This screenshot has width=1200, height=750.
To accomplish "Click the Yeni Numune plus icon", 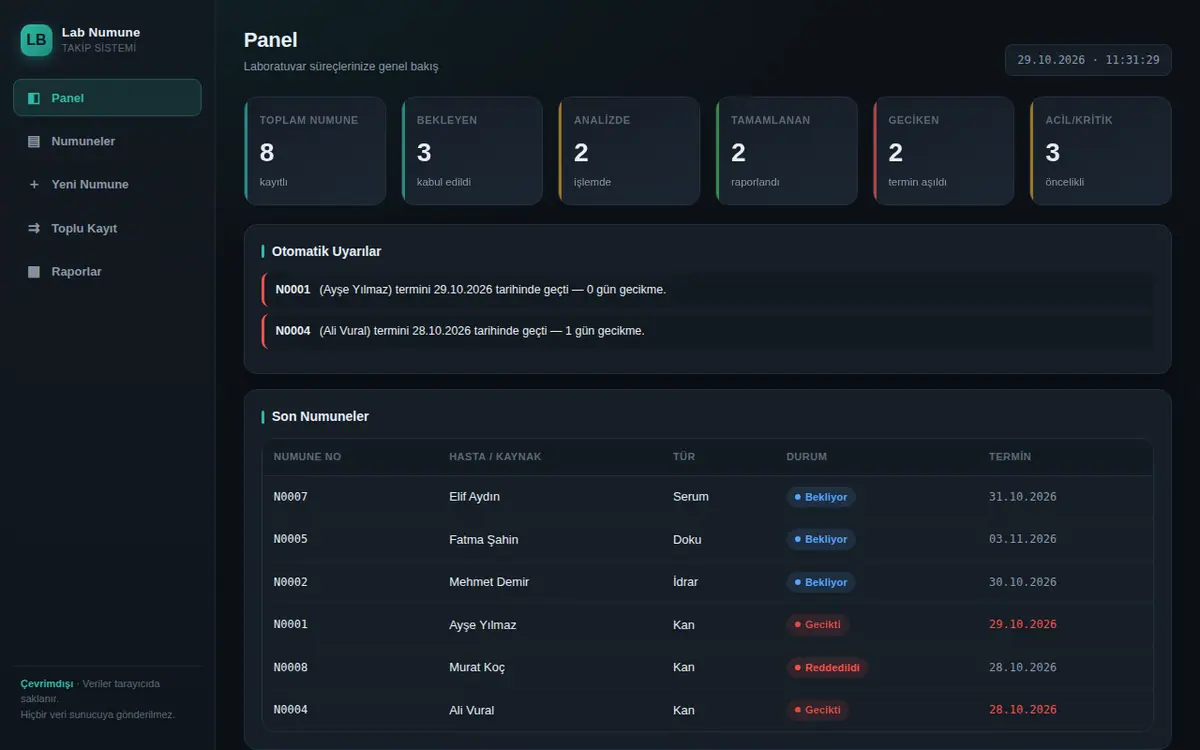I will (34, 184).
